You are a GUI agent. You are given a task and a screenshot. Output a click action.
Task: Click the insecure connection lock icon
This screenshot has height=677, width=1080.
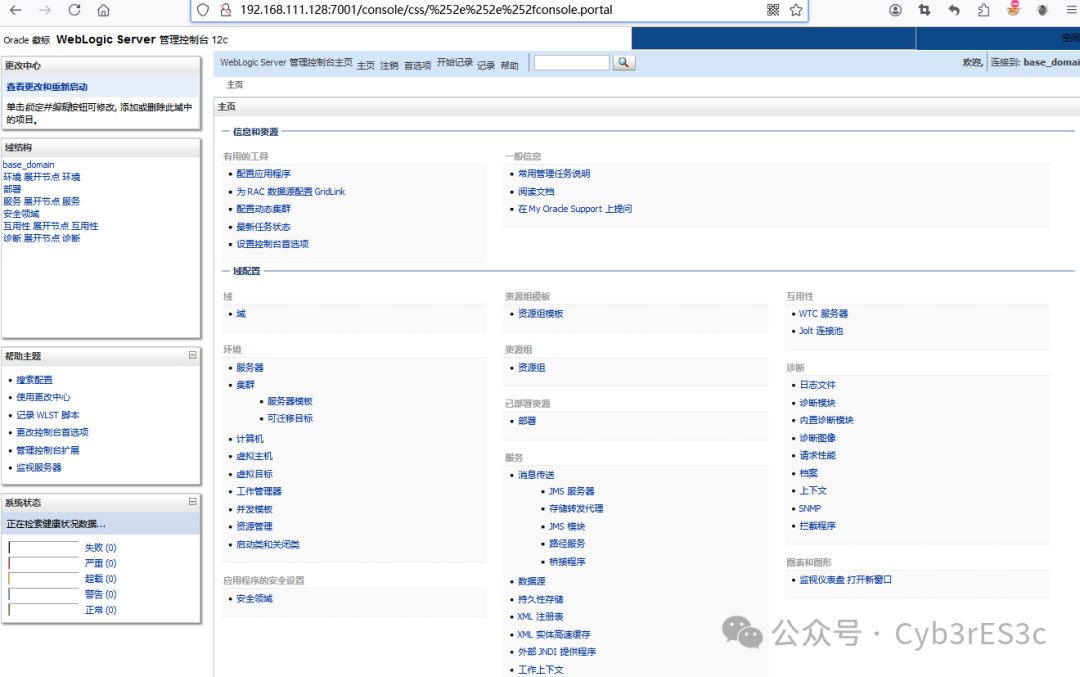(225, 10)
